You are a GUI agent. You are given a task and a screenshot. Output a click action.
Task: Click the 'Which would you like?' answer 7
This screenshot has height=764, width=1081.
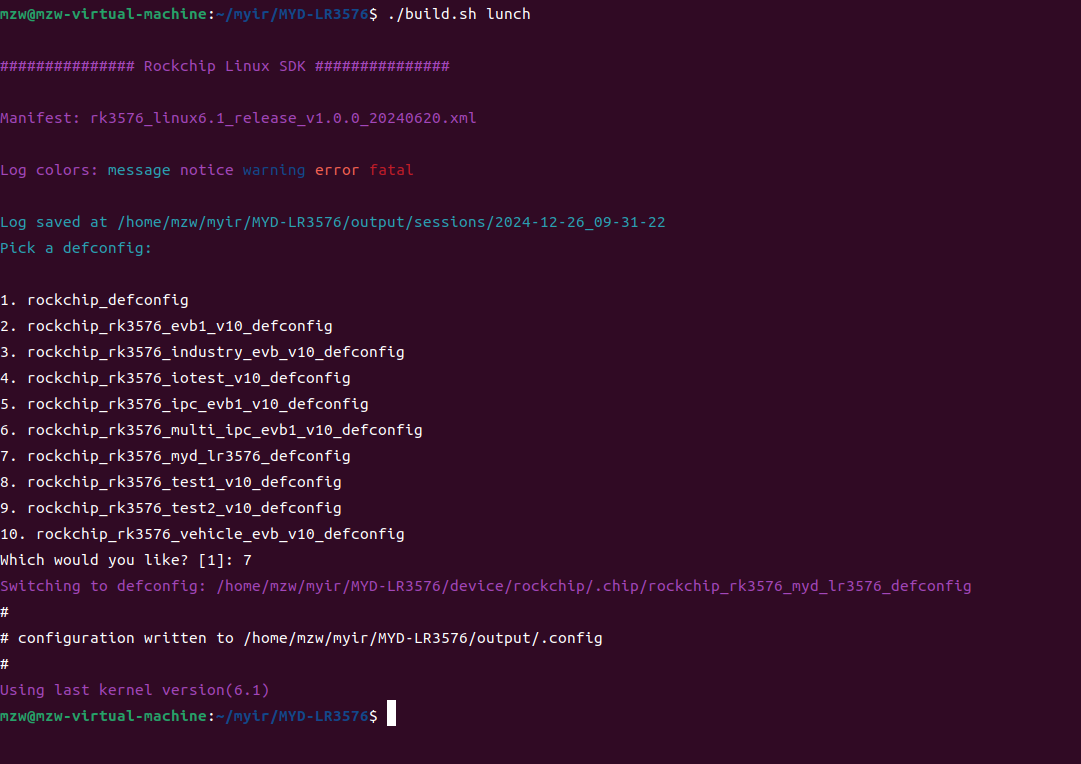point(247,560)
